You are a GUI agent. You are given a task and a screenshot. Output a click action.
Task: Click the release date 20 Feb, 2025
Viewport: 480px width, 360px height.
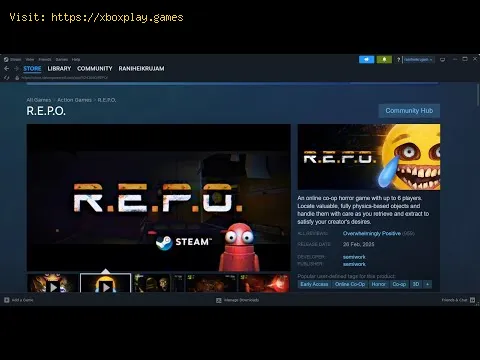(359, 244)
